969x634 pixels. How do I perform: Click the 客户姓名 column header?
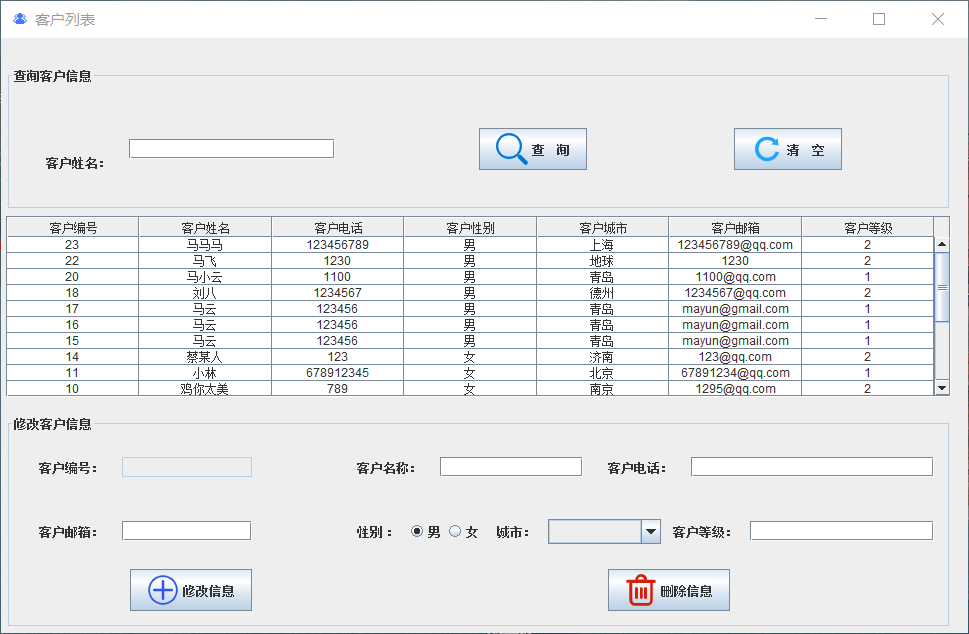click(205, 227)
